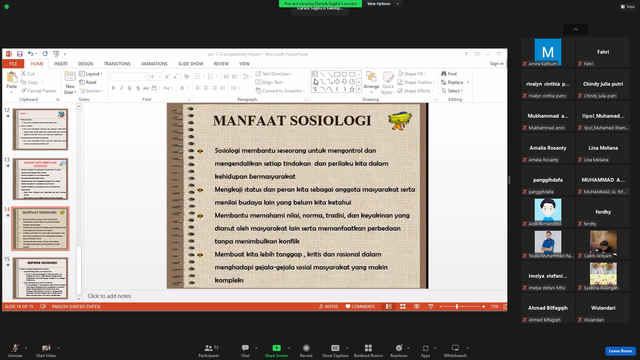Screen dimensions: 640x360
Task: Switch to Slide Sorter view icon
Action: [x=402, y=306]
